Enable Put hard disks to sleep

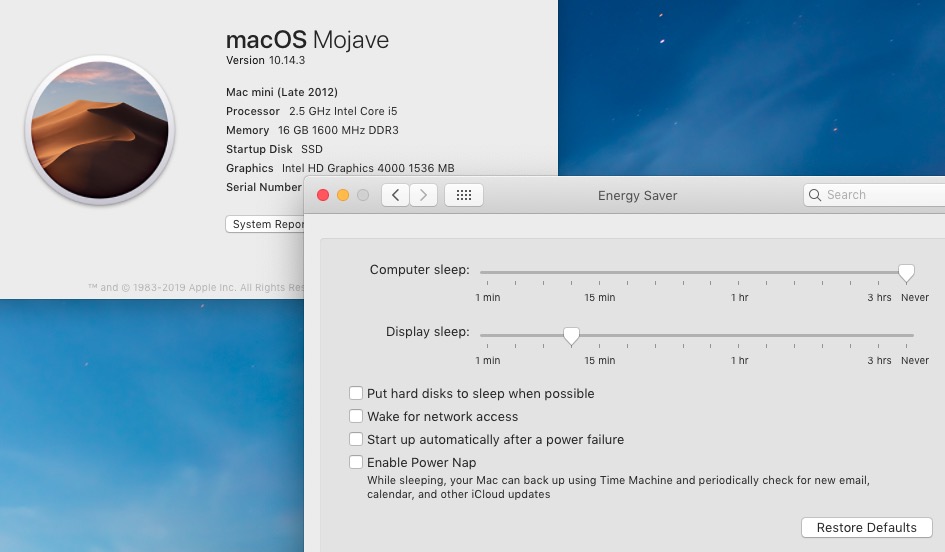coord(356,394)
